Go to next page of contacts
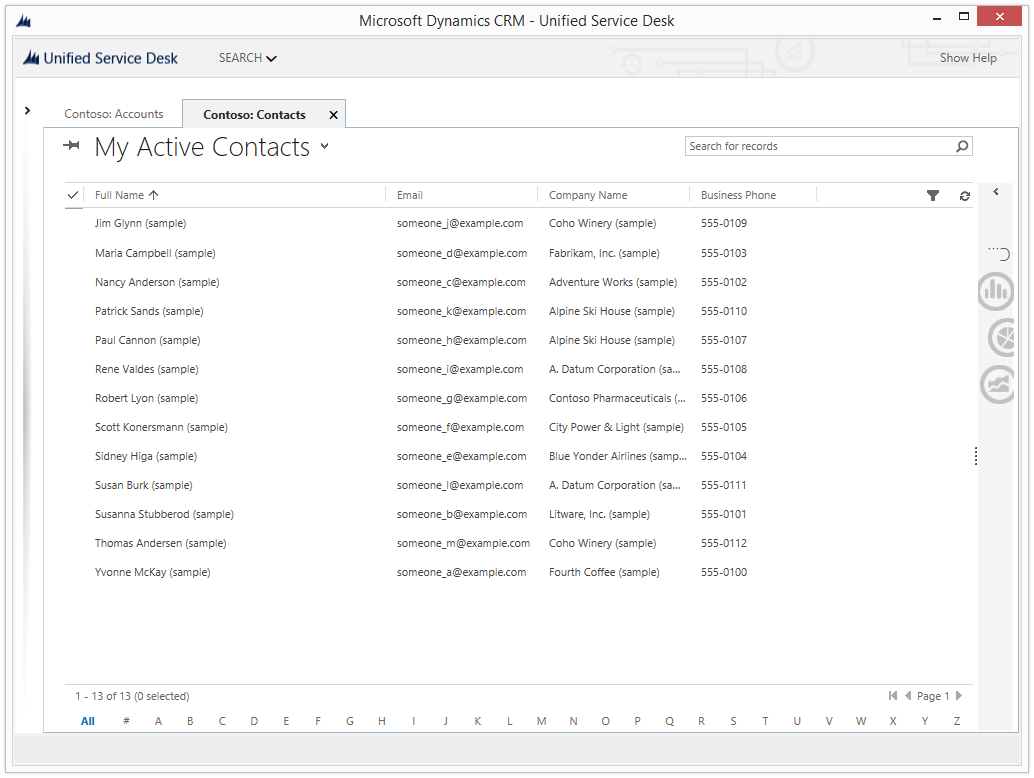Screen dimensions: 1034x778 (x=957, y=695)
